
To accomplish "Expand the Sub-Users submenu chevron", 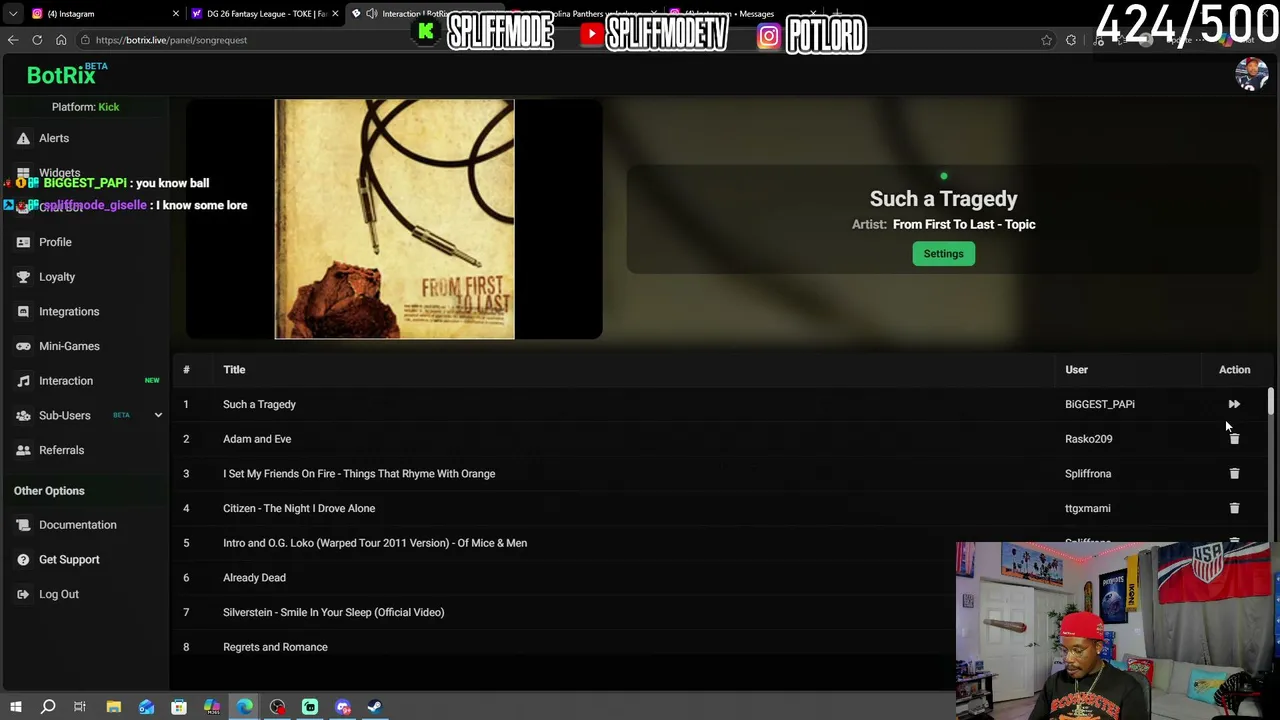I will tap(158, 415).
